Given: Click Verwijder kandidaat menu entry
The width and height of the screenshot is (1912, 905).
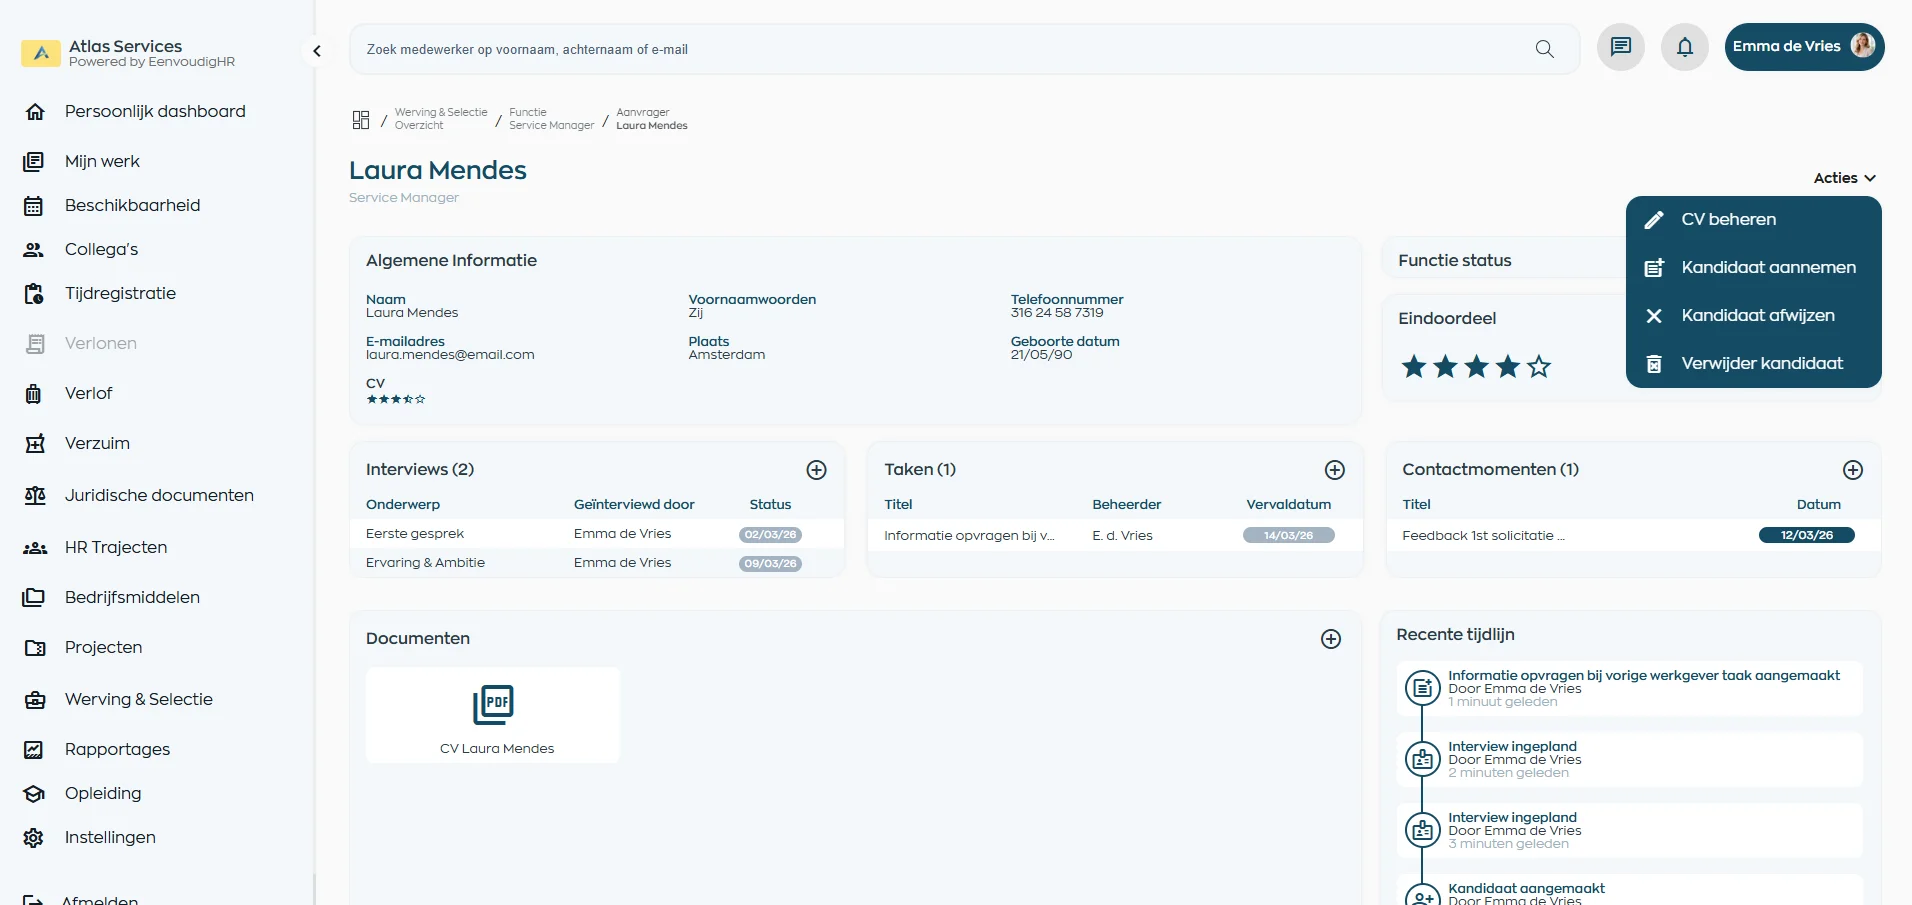Looking at the screenshot, I should 1761,364.
